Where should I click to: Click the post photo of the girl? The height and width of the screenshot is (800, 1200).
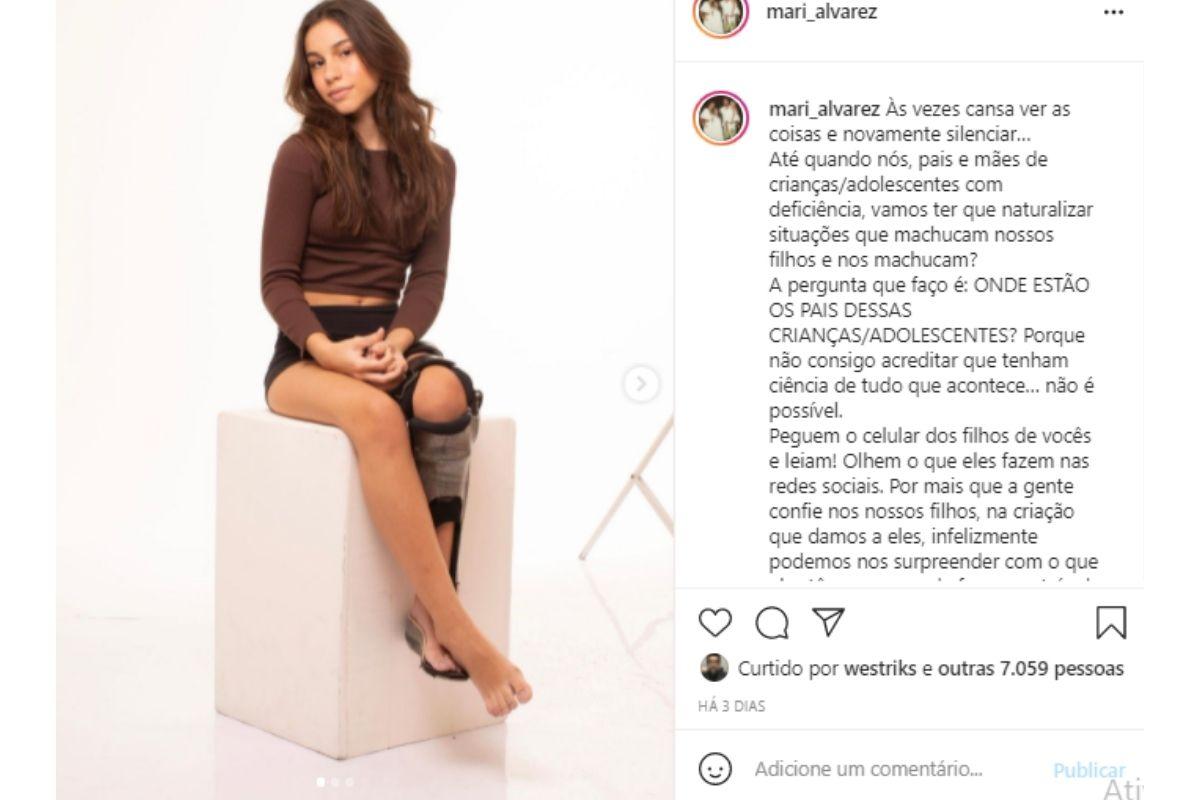pos(364,400)
